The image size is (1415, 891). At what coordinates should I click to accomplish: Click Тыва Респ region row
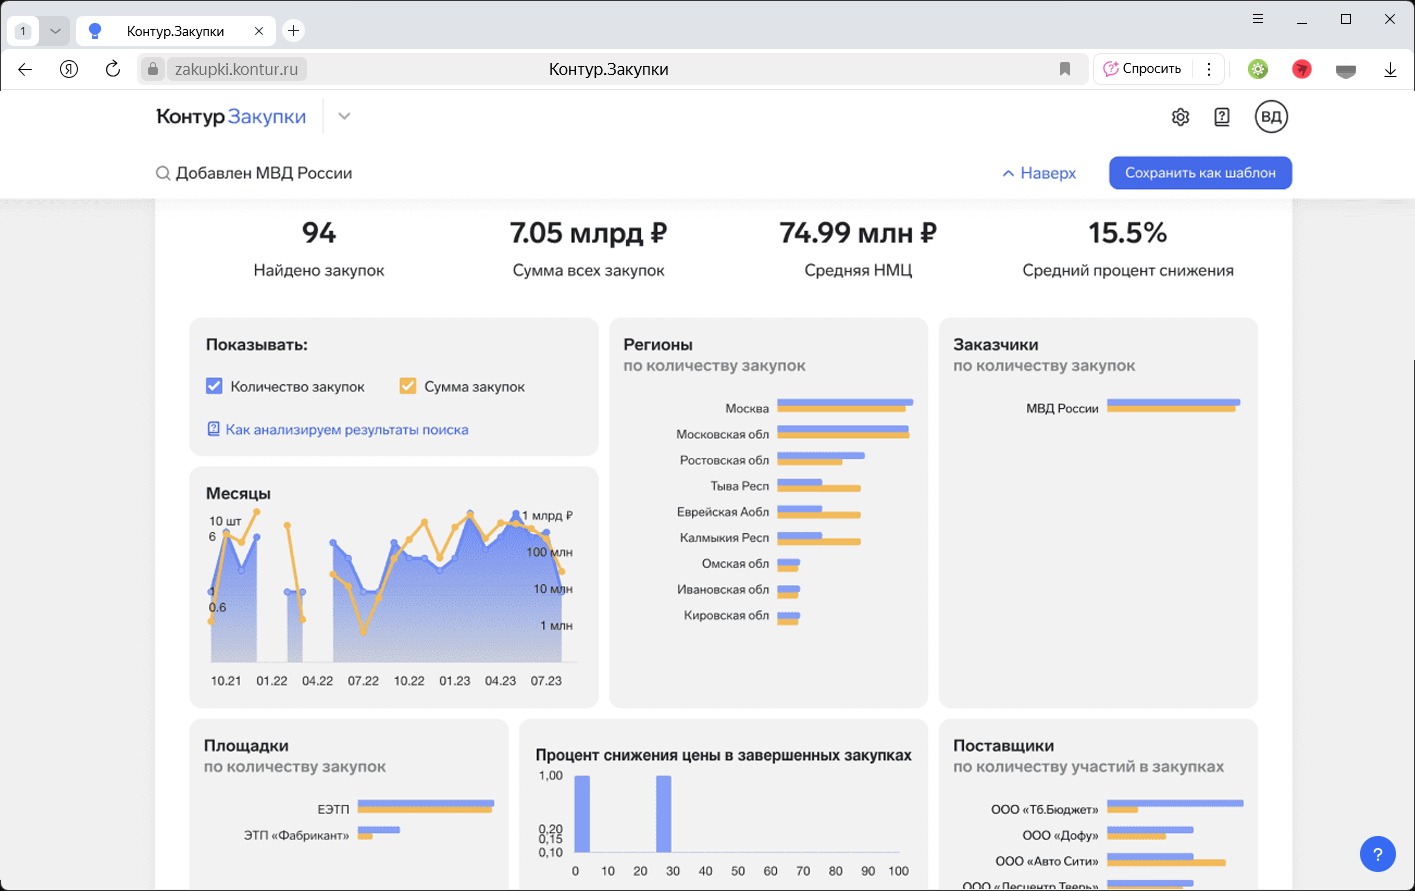(786, 486)
